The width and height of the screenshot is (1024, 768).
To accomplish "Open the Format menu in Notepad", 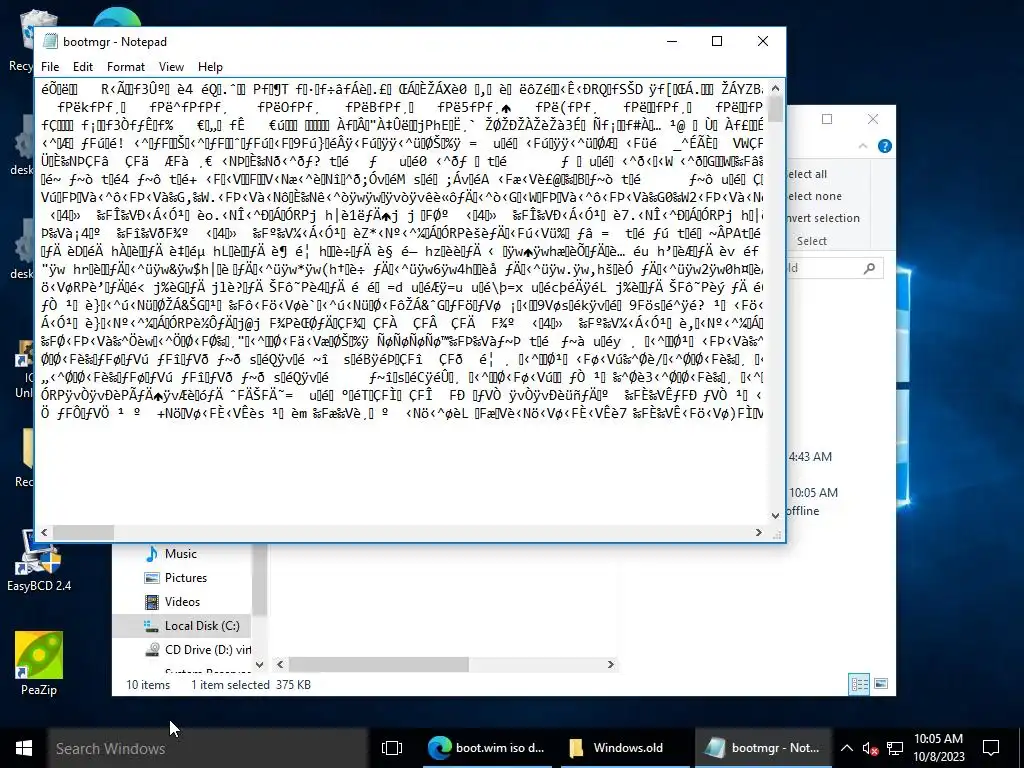I will point(125,67).
